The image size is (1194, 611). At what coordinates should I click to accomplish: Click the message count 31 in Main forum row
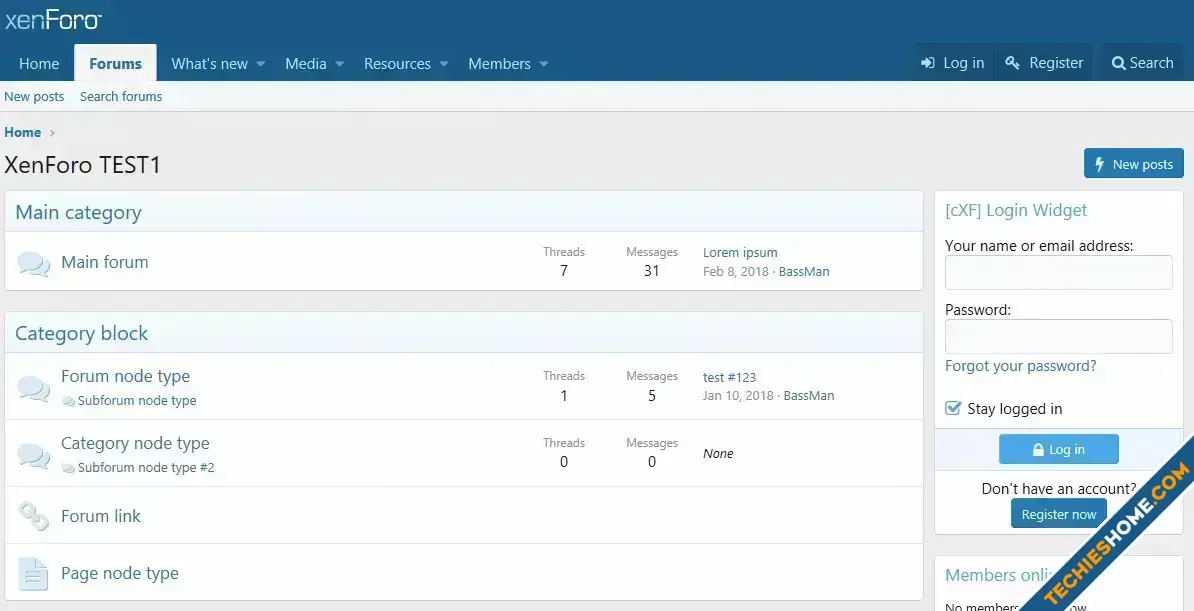point(652,271)
